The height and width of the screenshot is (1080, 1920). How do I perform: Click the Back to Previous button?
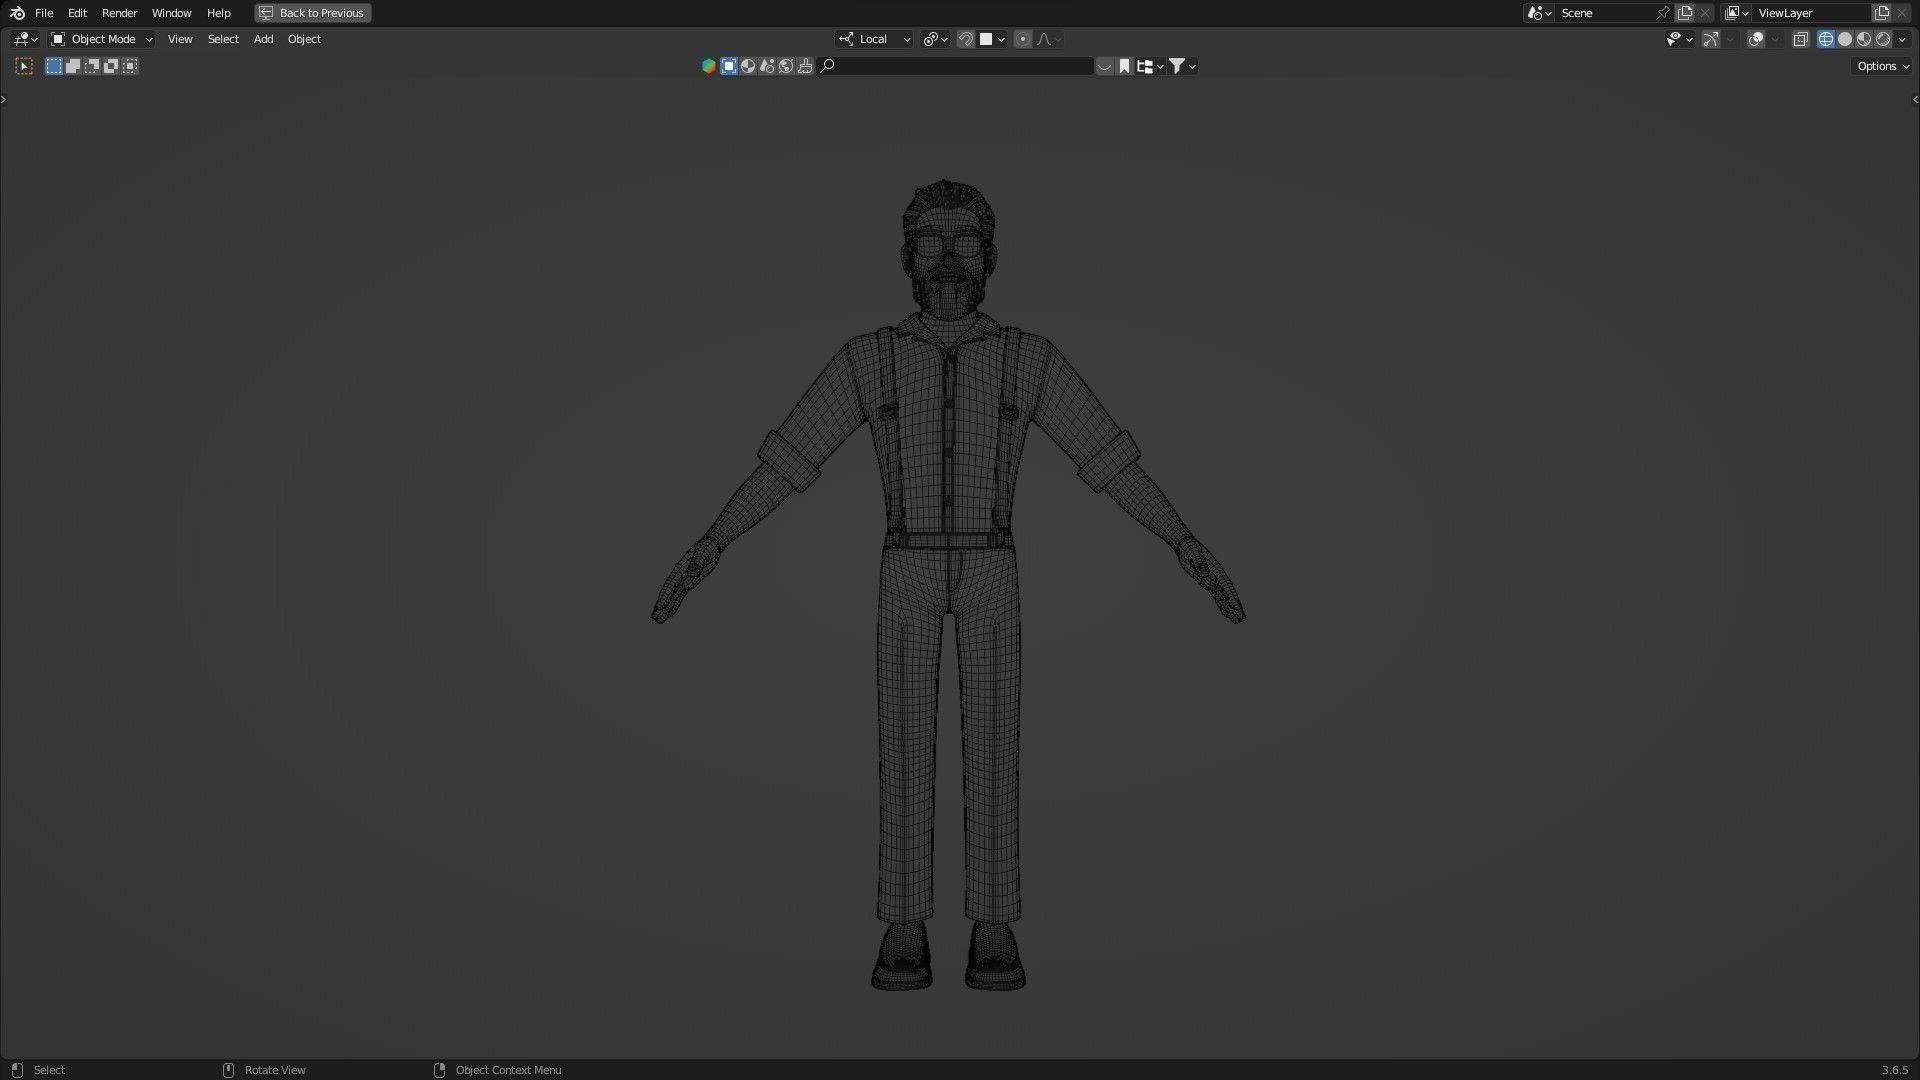(313, 13)
